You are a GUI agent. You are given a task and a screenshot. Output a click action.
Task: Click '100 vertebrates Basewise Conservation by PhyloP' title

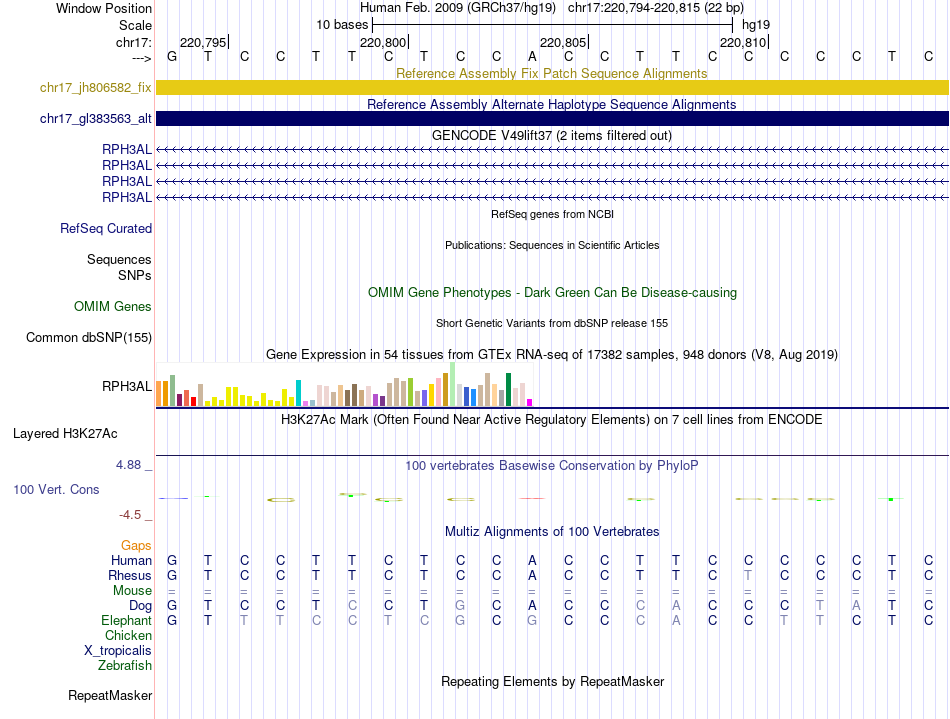coord(552,465)
